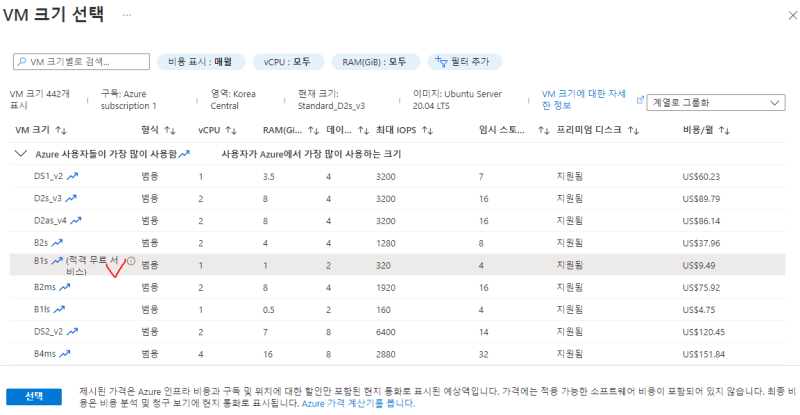Click the trending icon beside B2ms
Viewport: 800px width, 415px height.
[x=65, y=287]
